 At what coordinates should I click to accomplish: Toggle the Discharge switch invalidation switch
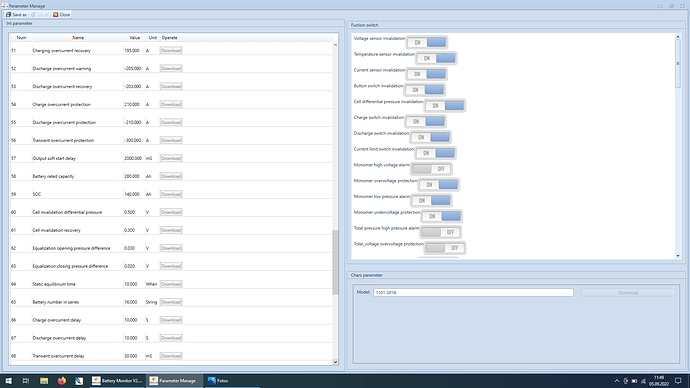click(430, 137)
